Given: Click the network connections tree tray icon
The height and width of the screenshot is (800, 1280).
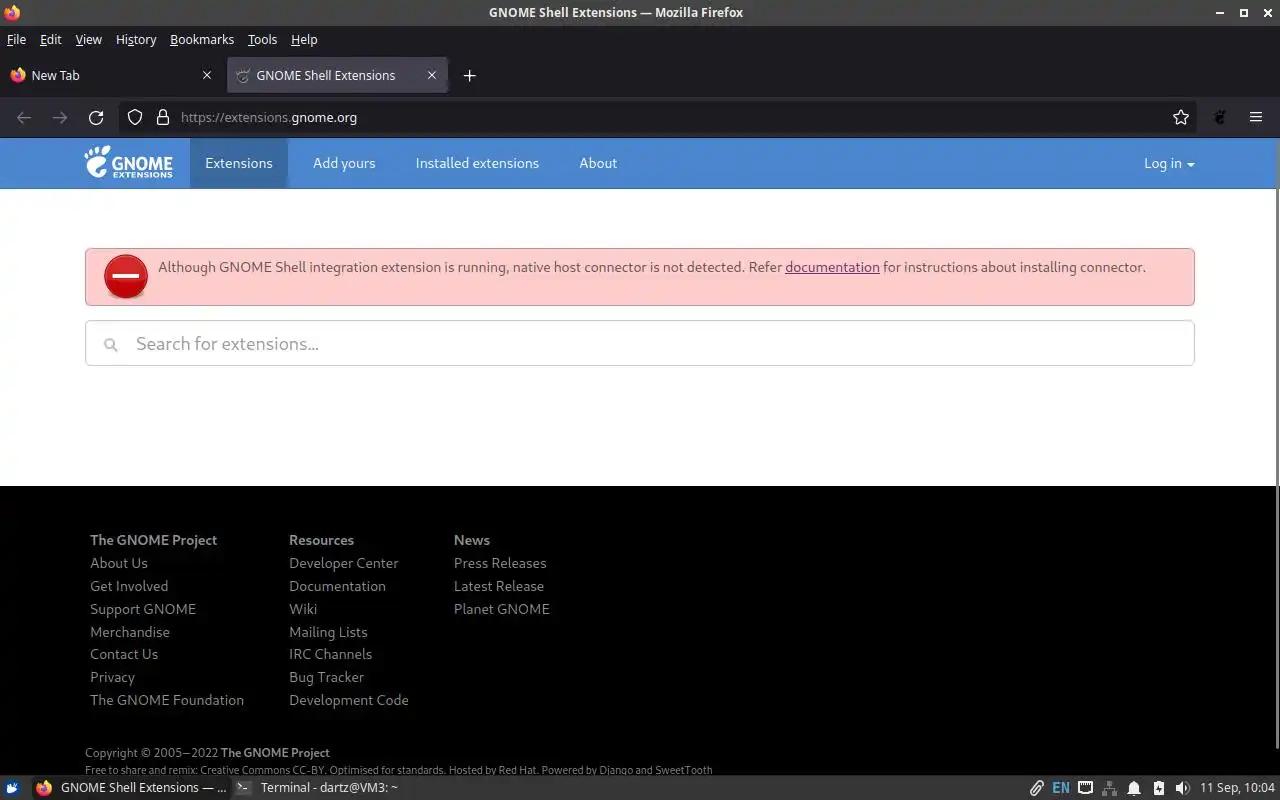Looking at the screenshot, I should click(1110, 788).
